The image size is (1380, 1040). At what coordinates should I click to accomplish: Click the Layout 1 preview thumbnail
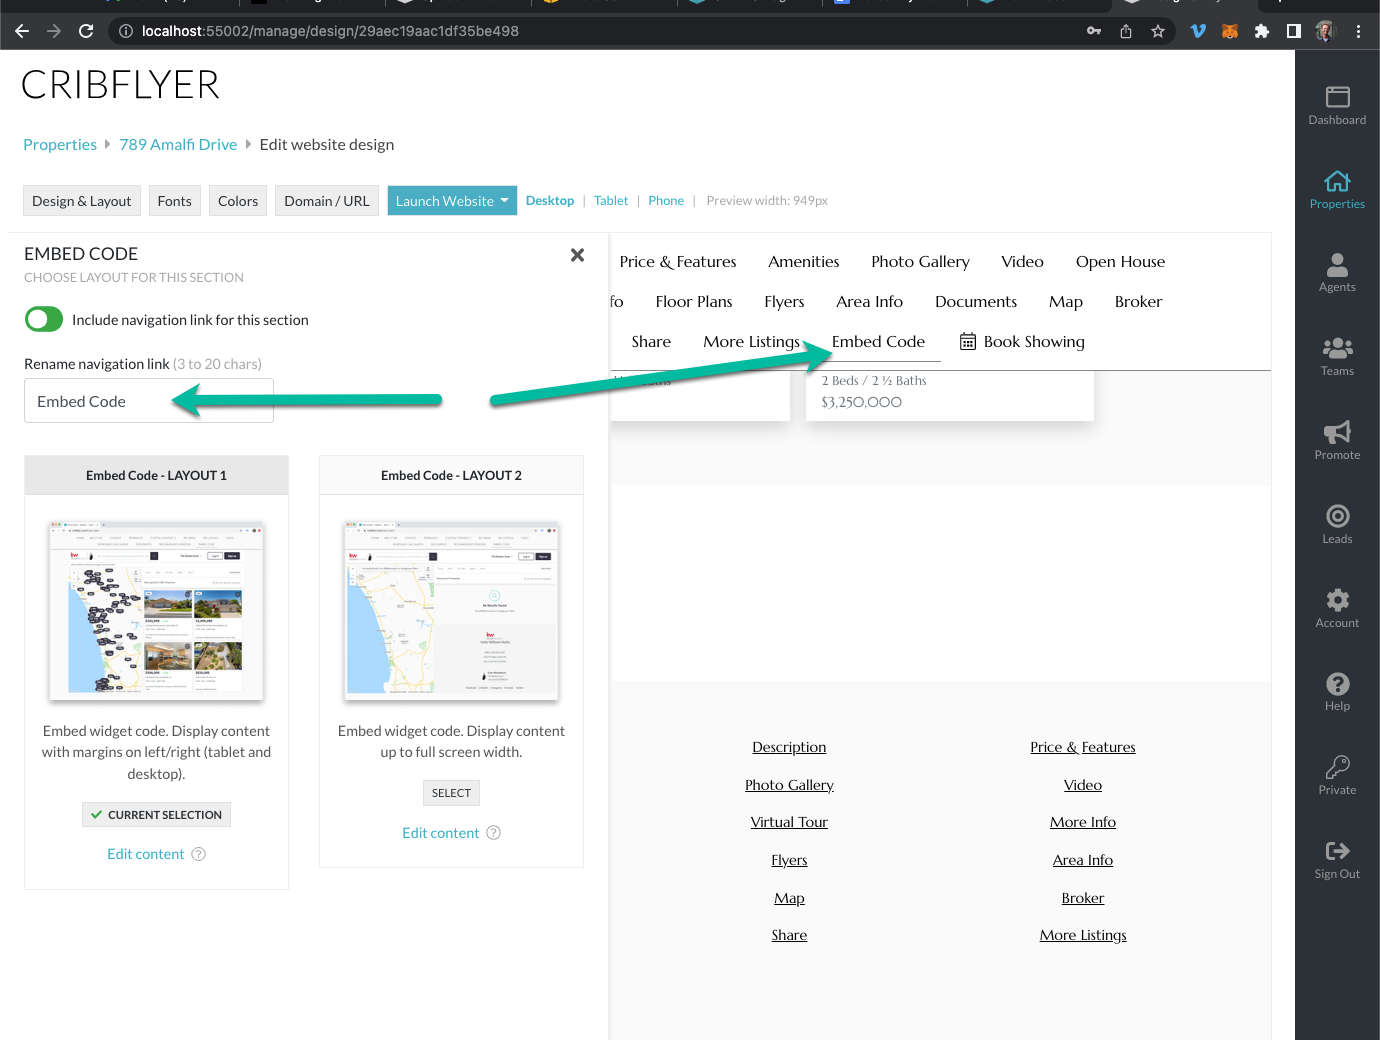pyautogui.click(x=156, y=609)
